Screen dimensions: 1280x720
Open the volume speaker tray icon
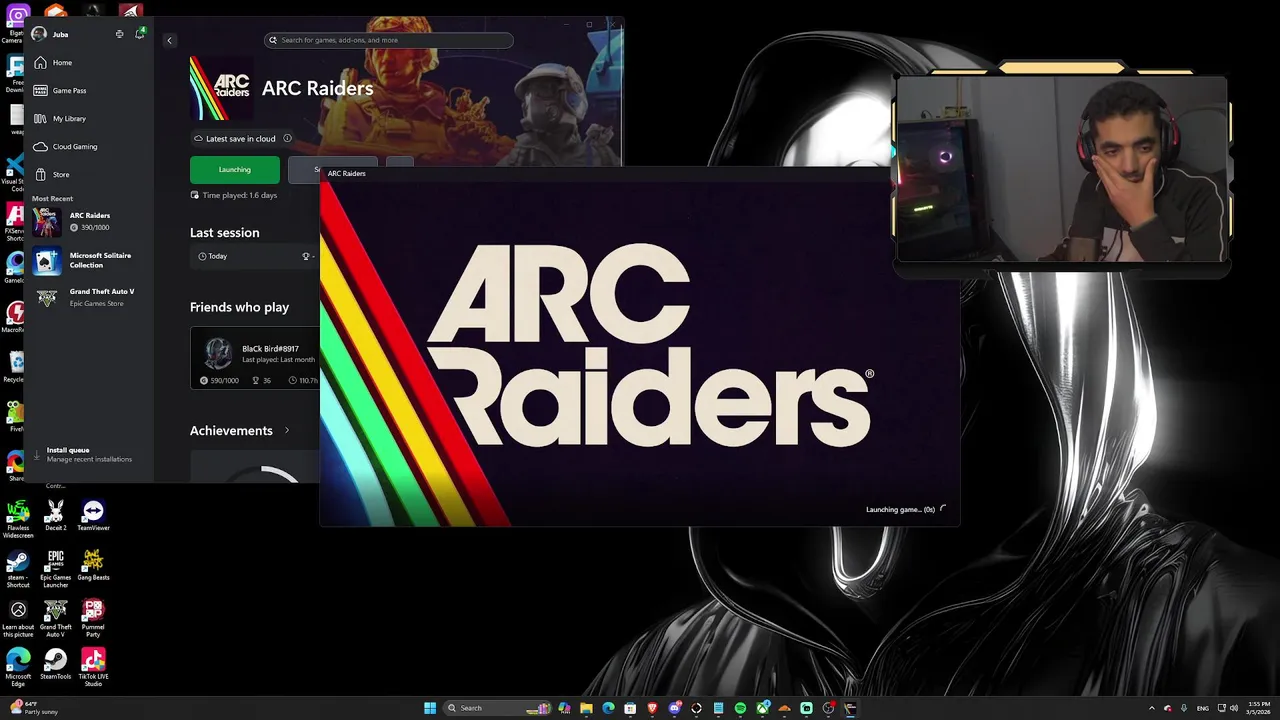click(x=1235, y=708)
